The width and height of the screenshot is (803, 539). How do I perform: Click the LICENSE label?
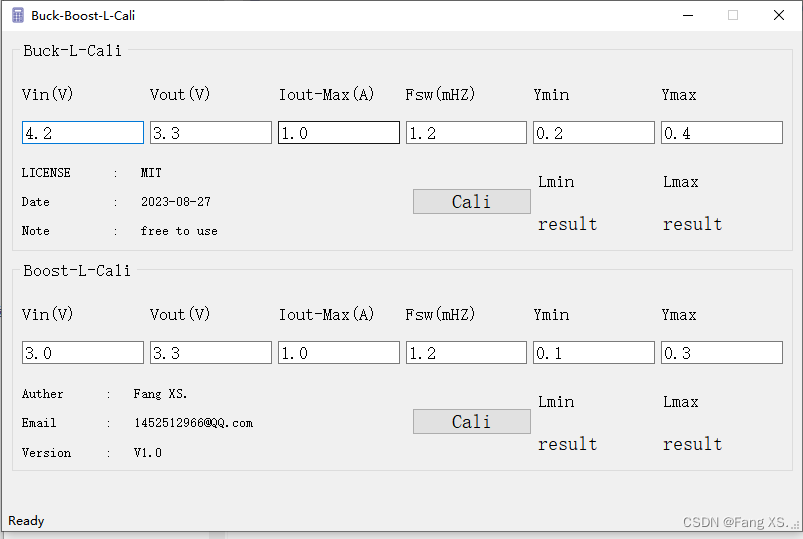[x=46, y=173]
